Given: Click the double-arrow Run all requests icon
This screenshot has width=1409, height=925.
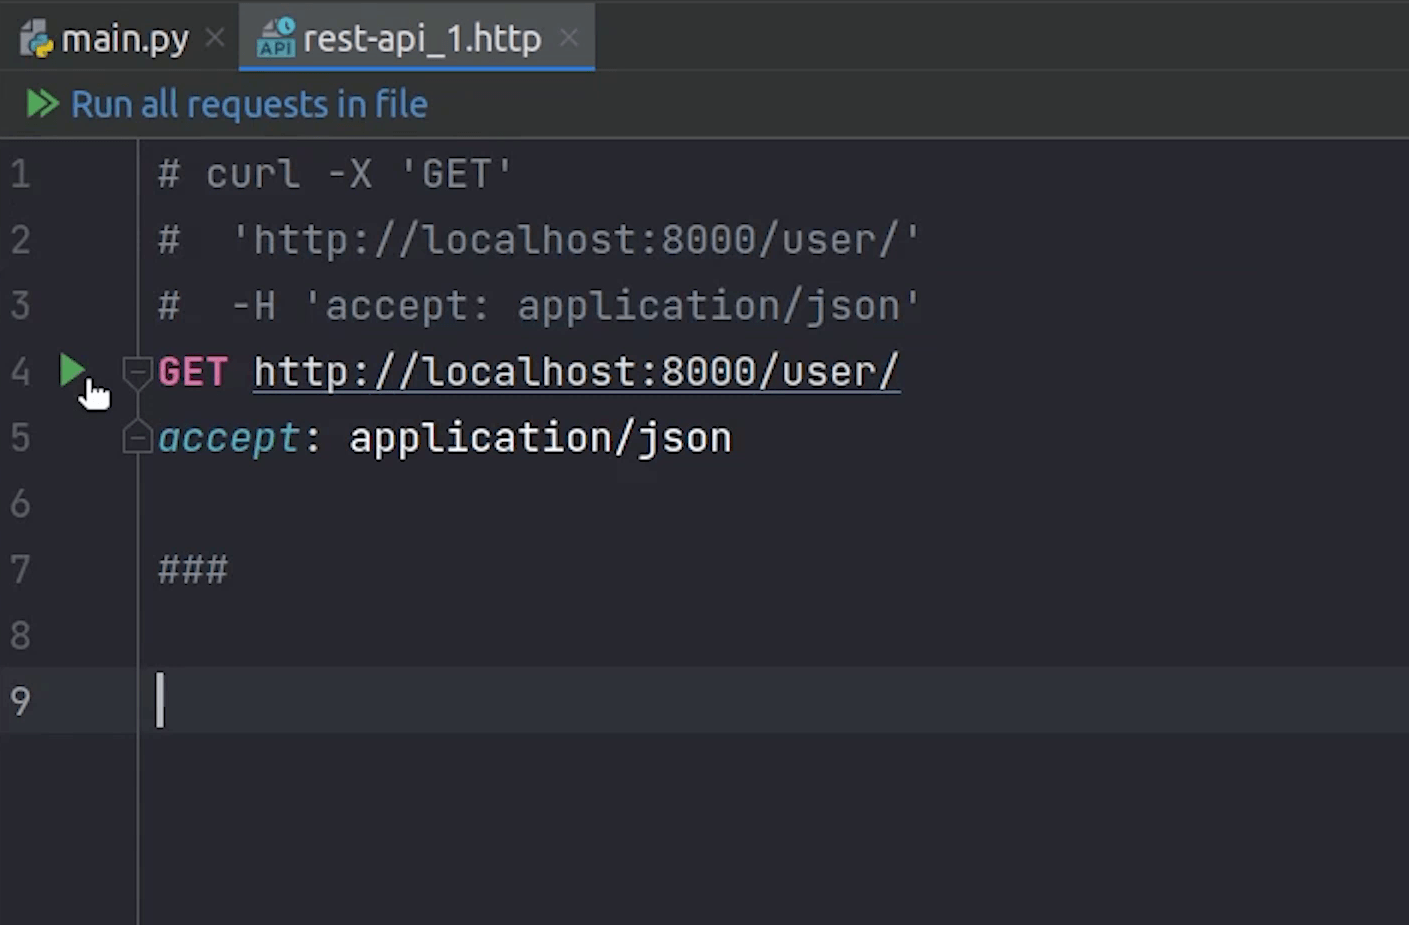Looking at the screenshot, I should 42,103.
